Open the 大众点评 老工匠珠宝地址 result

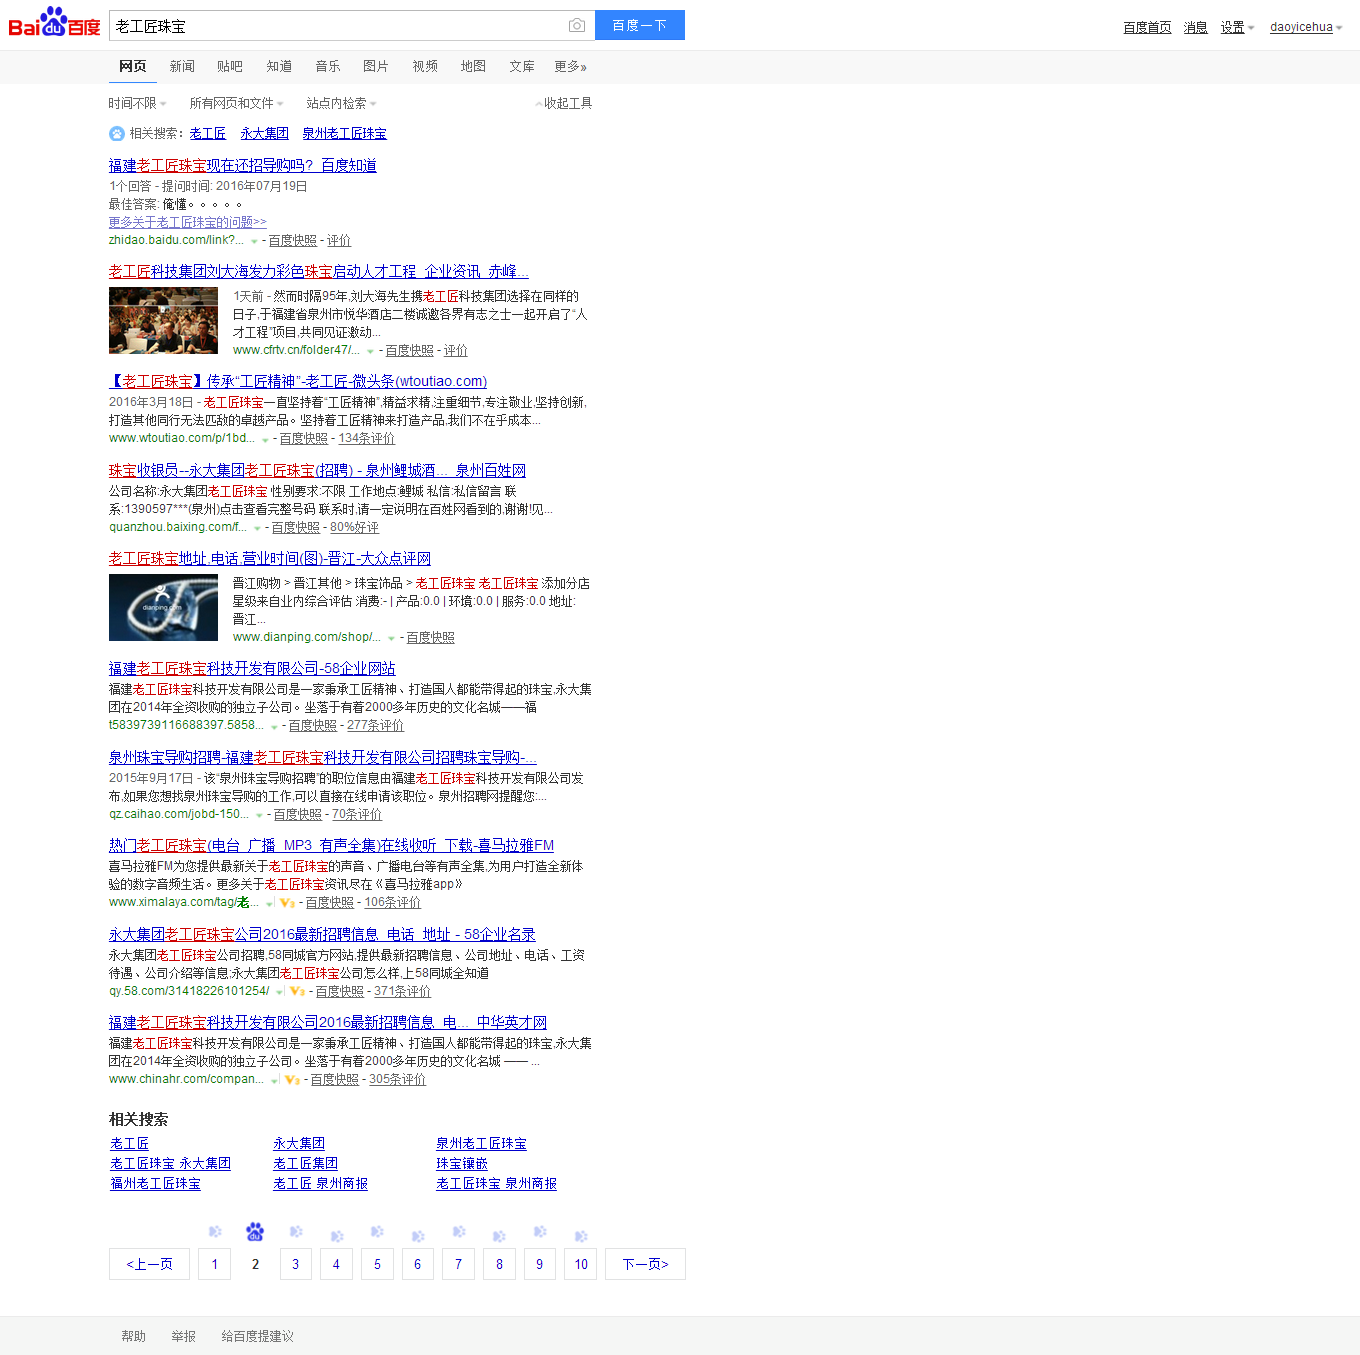click(x=270, y=559)
